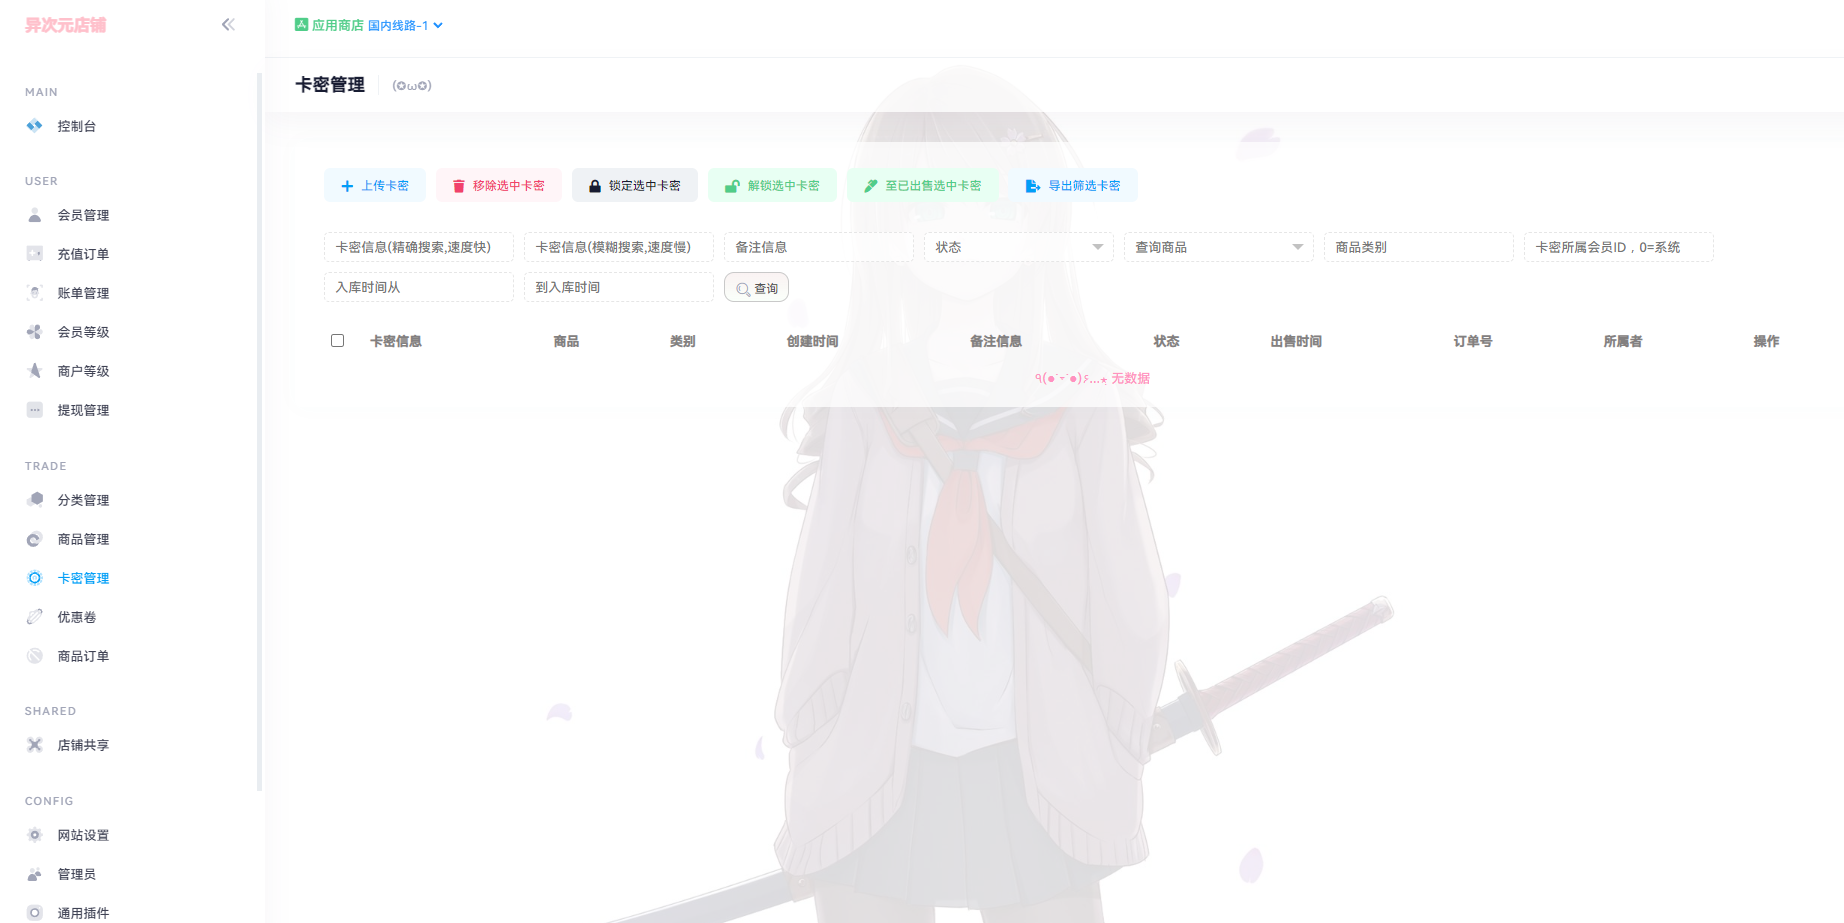This screenshot has width=1844, height=923.
Task: Click the 提现管理 sidebar icon
Action: click(35, 410)
